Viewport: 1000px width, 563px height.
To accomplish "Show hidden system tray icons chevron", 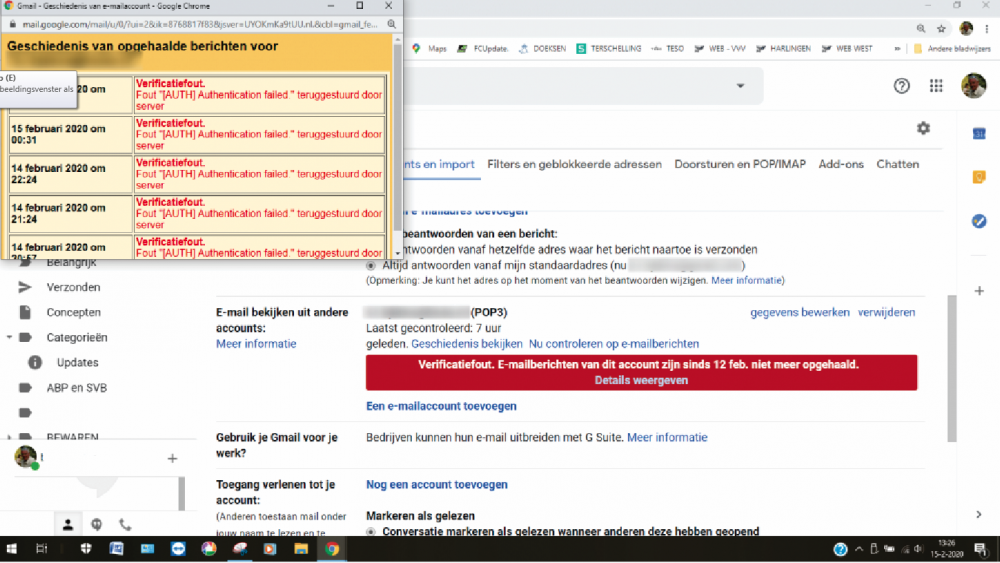I will [858, 549].
